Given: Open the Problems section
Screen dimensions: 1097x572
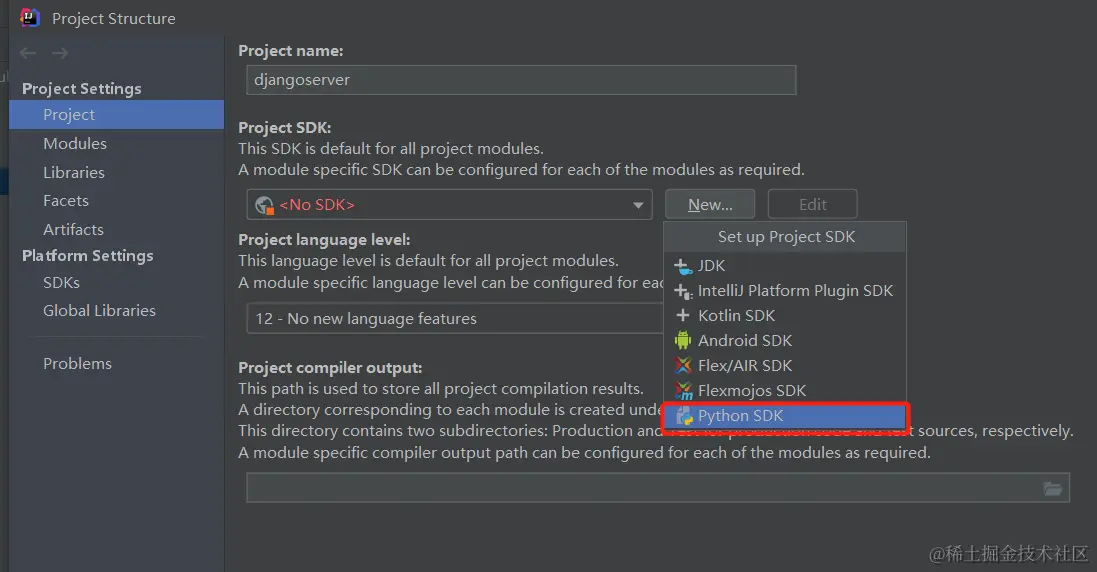Looking at the screenshot, I should click(77, 364).
